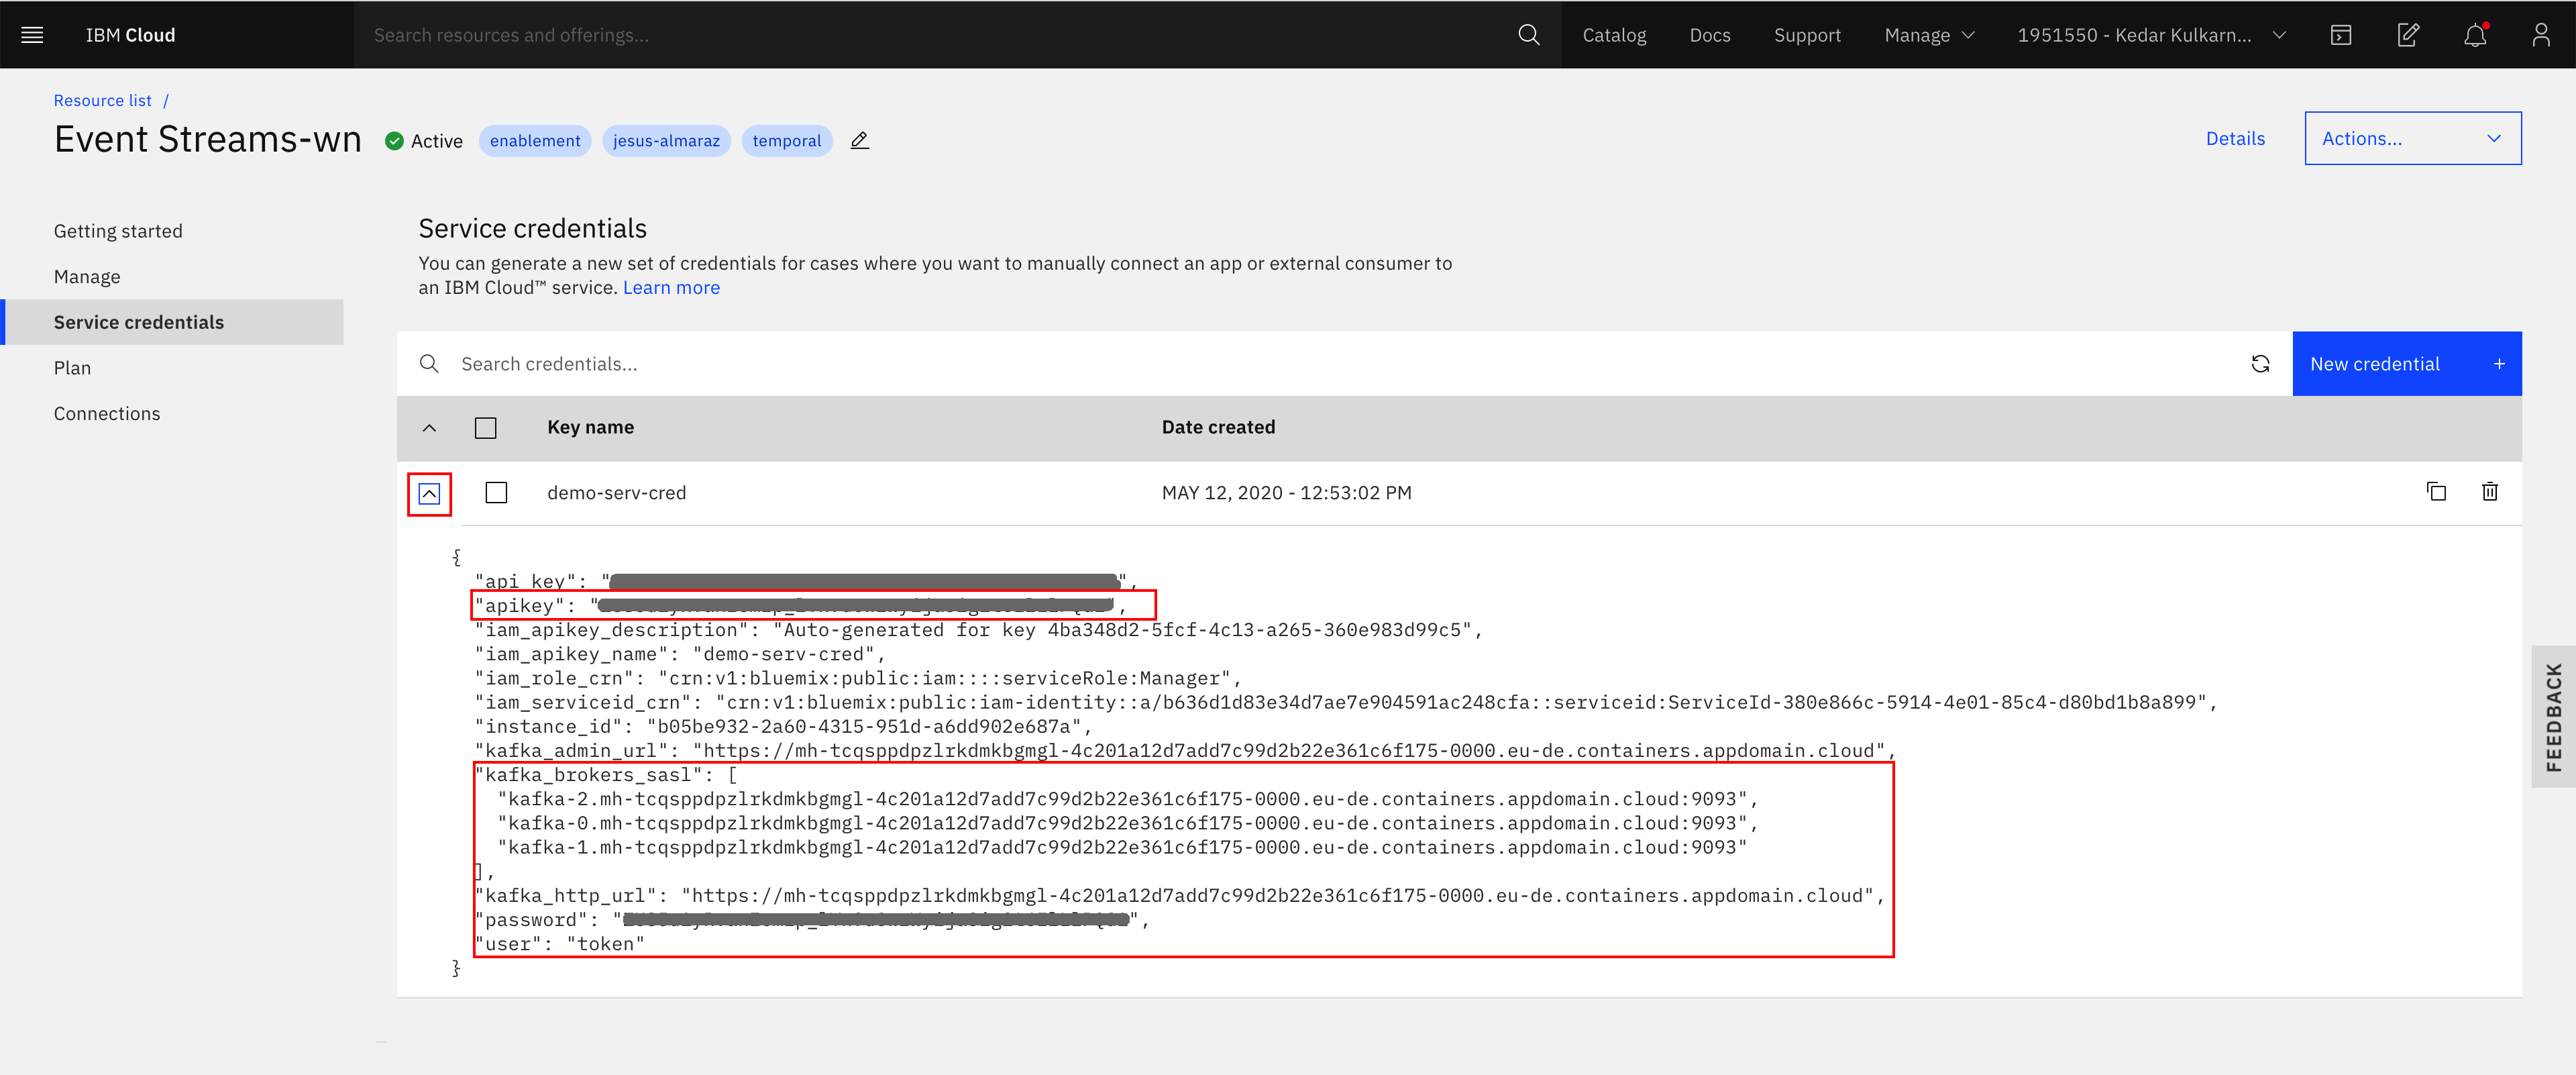The image size is (2576, 1075).
Task: Open the Plan page
Action: (x=72, y=368)
